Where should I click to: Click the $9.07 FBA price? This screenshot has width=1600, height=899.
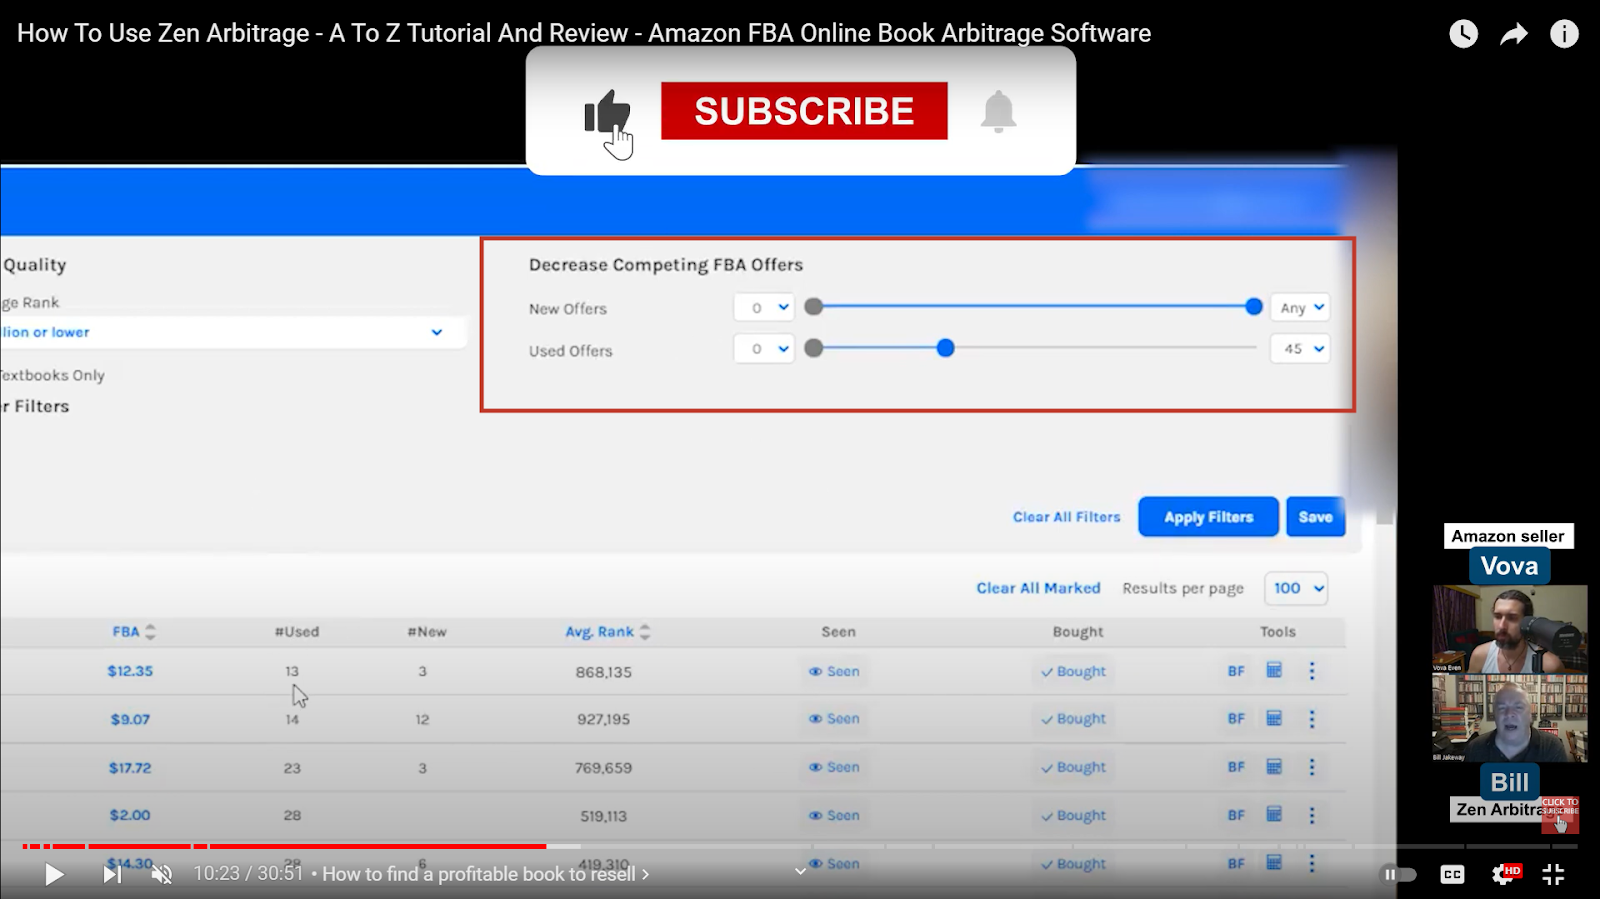130,719
